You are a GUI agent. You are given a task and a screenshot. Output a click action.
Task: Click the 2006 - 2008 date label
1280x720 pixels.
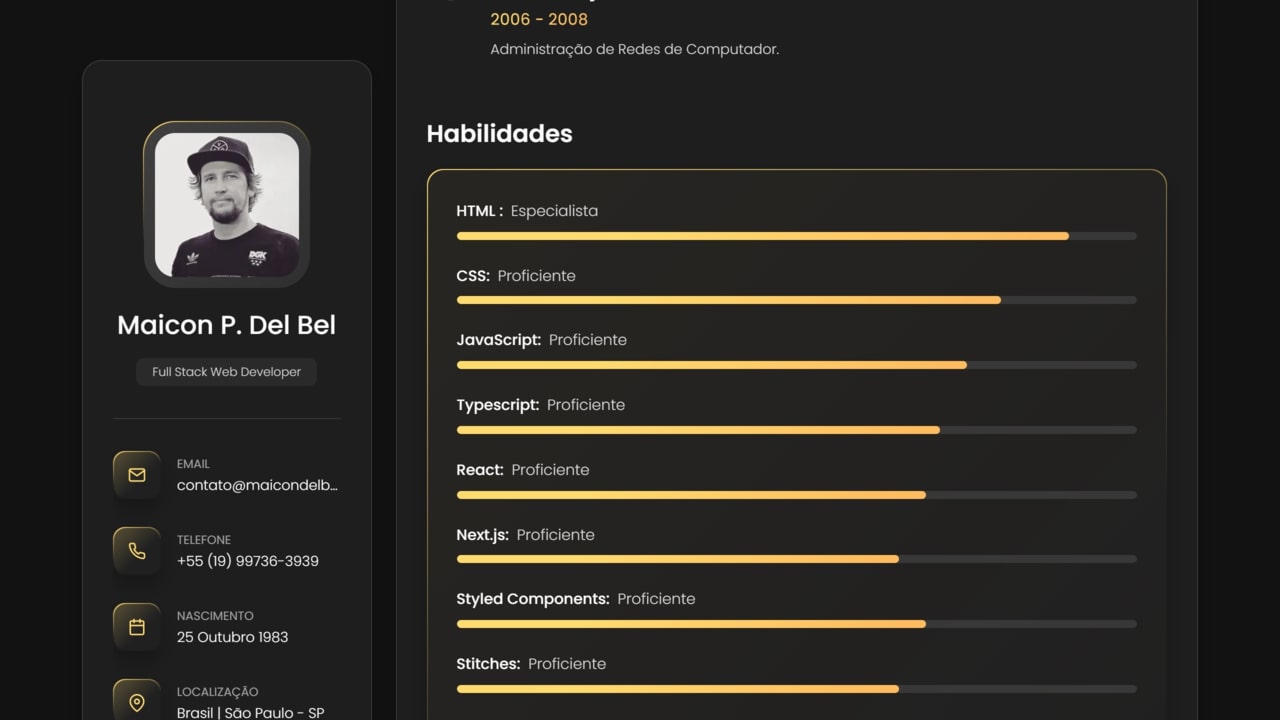tap(539, 19)
